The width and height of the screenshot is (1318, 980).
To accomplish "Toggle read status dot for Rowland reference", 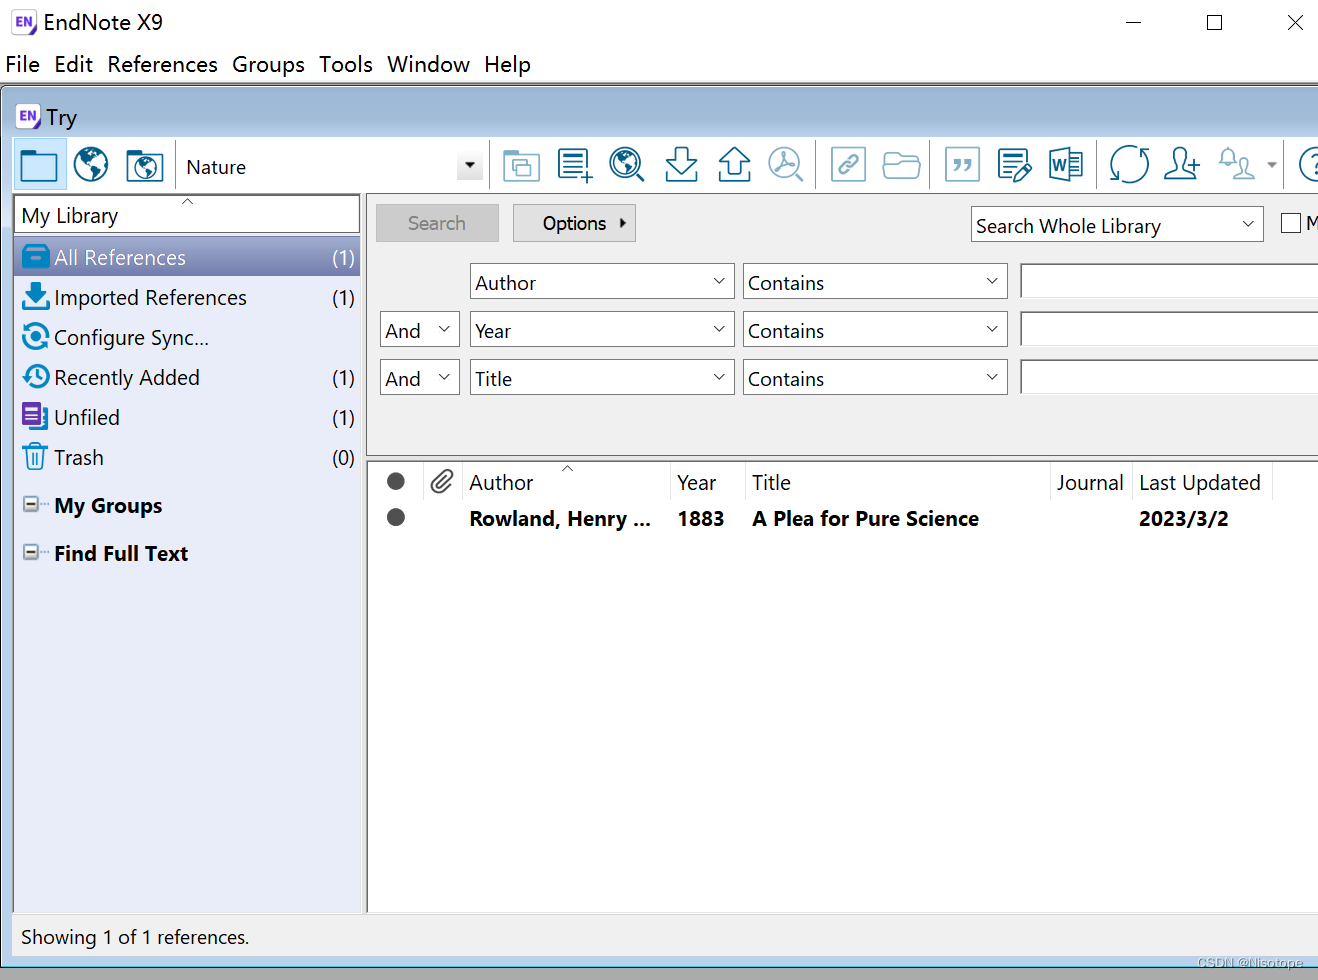I will [396, 517].
